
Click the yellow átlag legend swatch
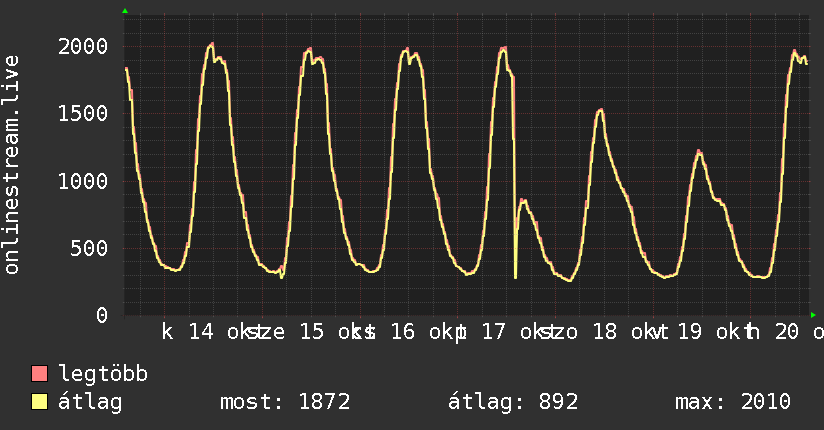(39, 402)
